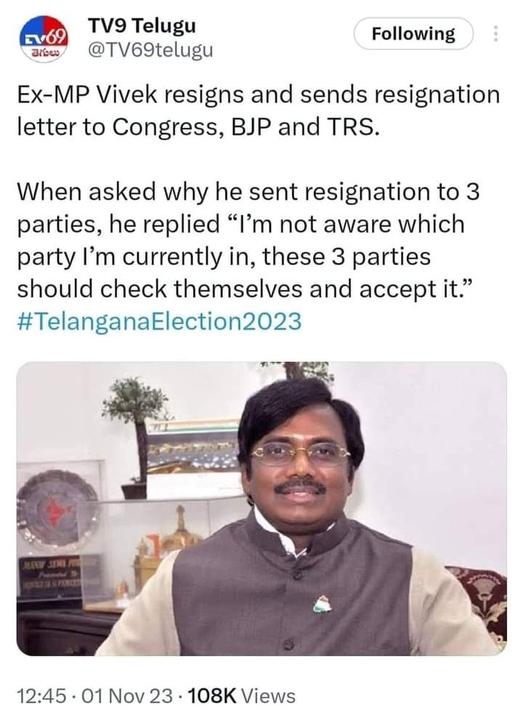The width and height of the screenshot is (523, 720).
Task: Open the TV9 Telugu profile avatar
Action: [44, 39]
